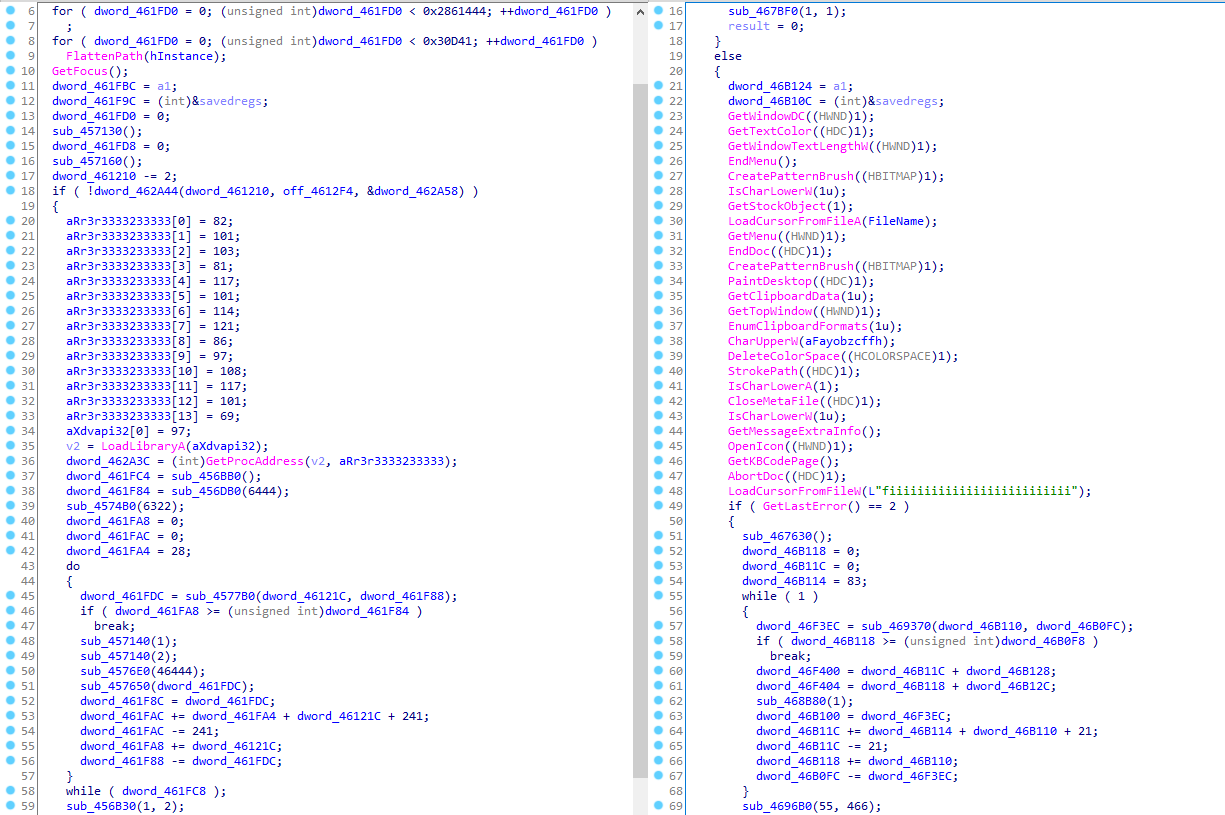Click the GetTopWindow call

(x=770, y=311)
